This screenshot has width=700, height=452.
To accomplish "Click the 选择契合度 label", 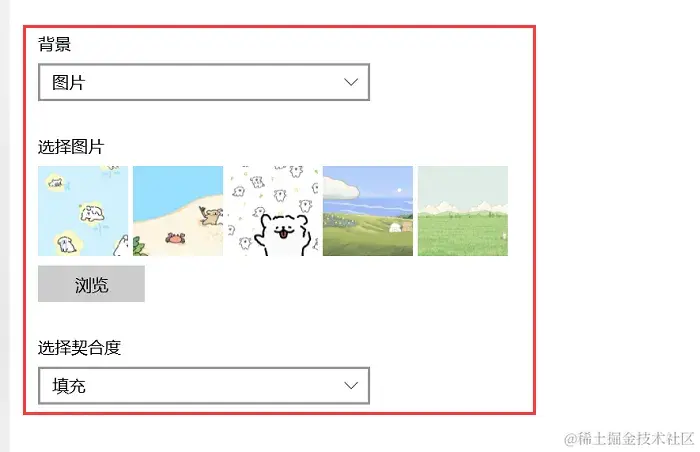I will click(79, 347).
